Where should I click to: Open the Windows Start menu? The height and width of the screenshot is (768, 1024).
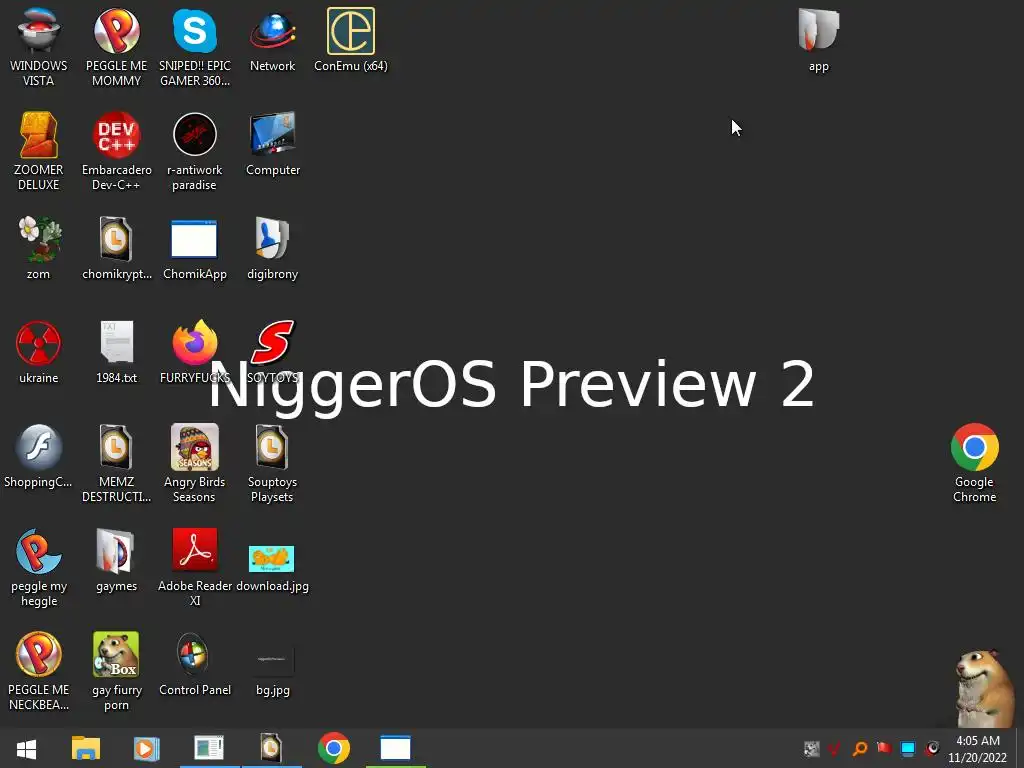pyautogui.click(x=27, y=748)
